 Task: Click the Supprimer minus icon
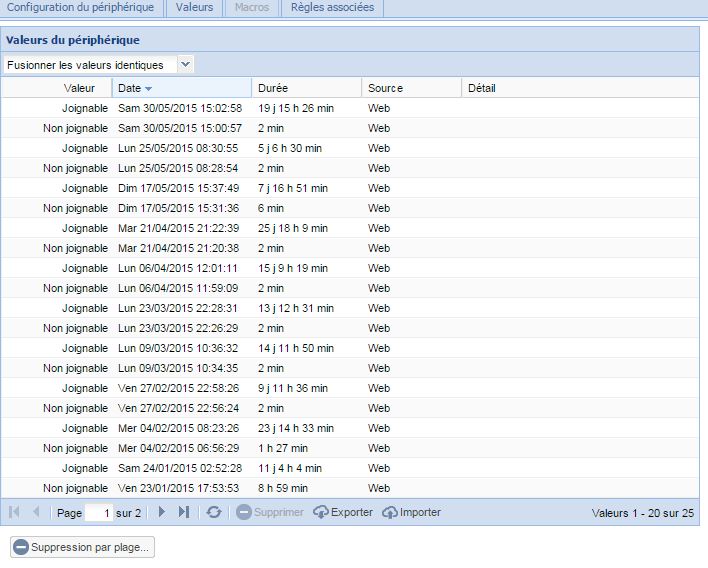[245, 512]
